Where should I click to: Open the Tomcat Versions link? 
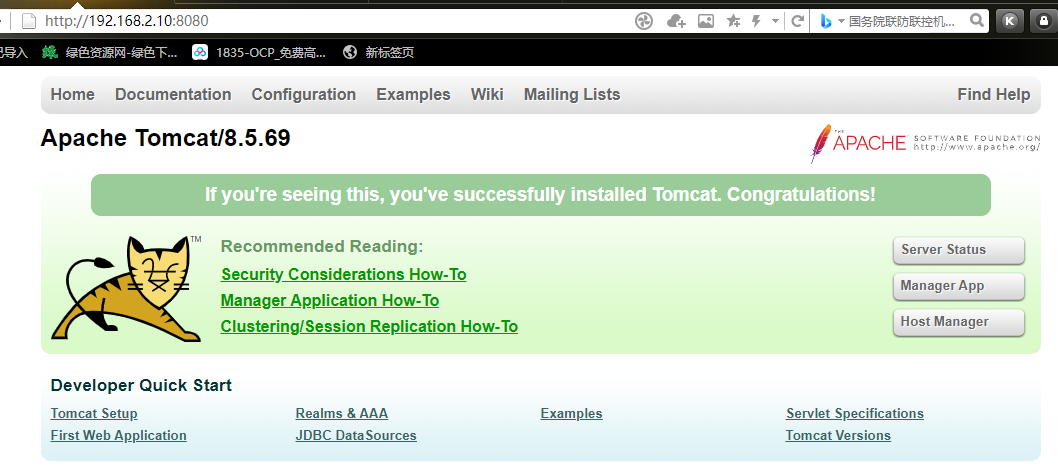(838, 436)
